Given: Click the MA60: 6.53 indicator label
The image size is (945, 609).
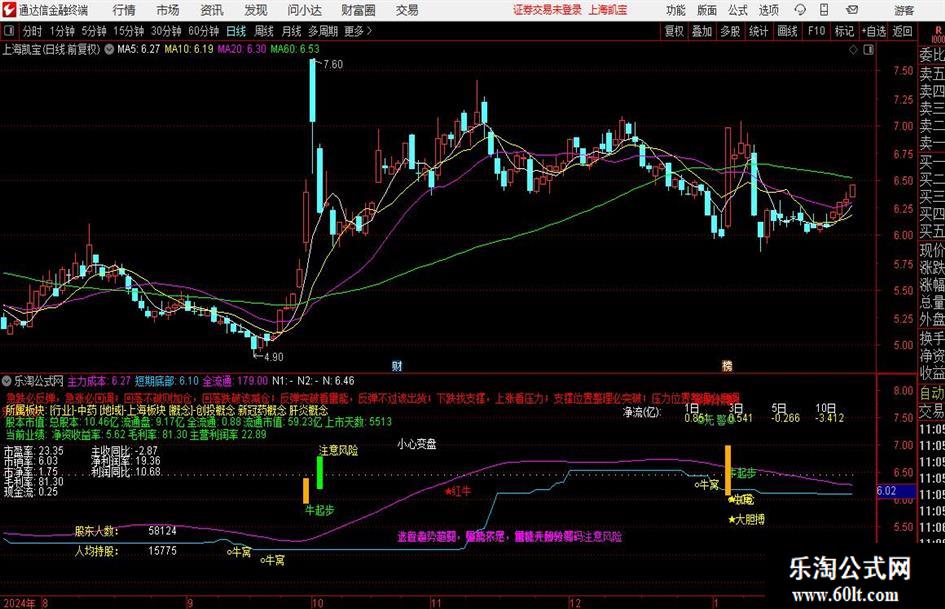Looking at the screenshot, I should pos(295,49).
